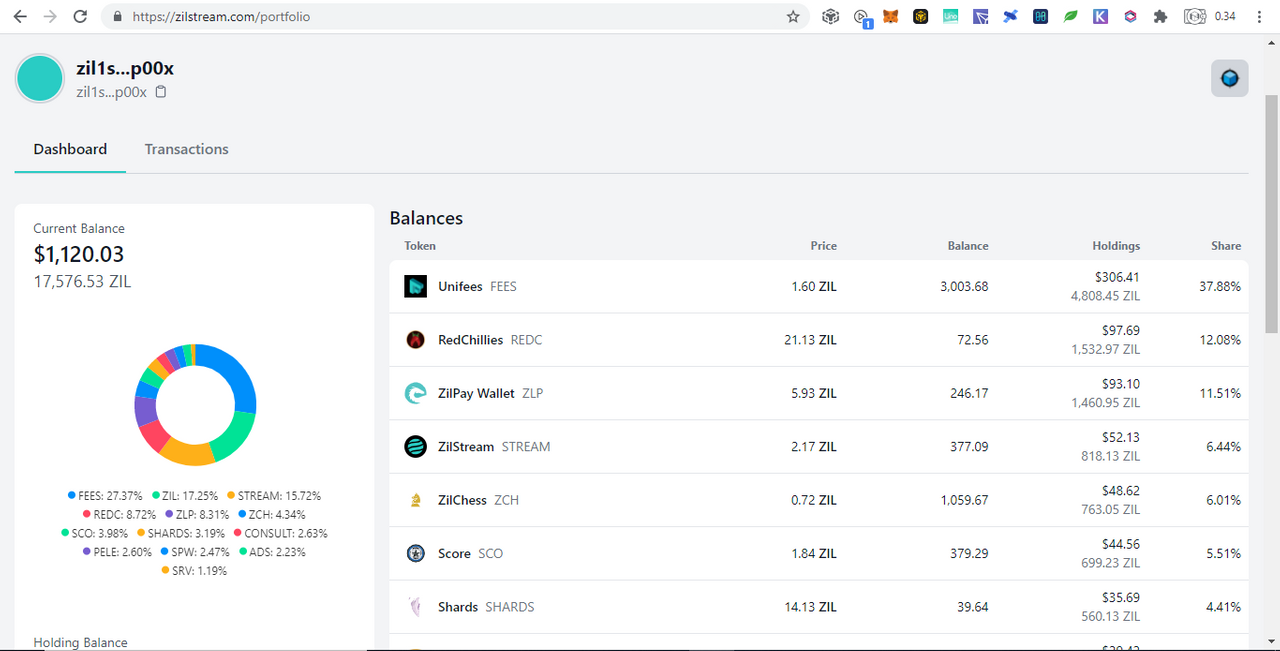1280x651 pixels.
Task: Click the browser forward arrow
Action: click(50, 16)
